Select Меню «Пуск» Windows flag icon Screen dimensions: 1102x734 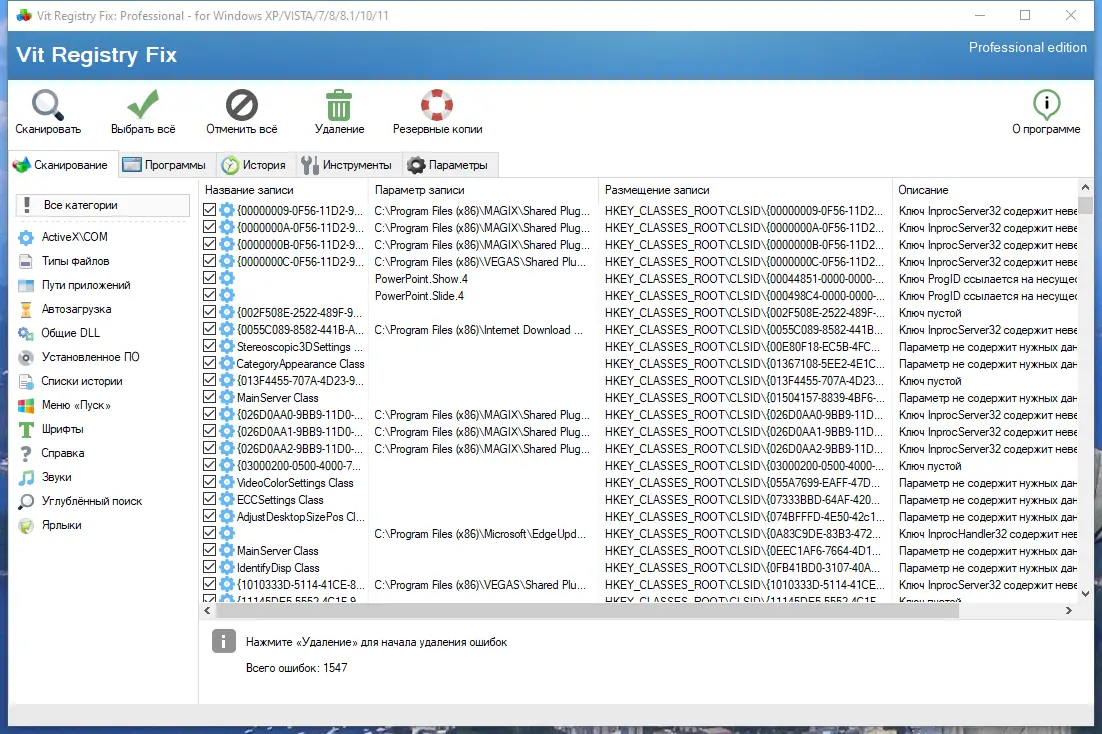[x=26, y=406]
